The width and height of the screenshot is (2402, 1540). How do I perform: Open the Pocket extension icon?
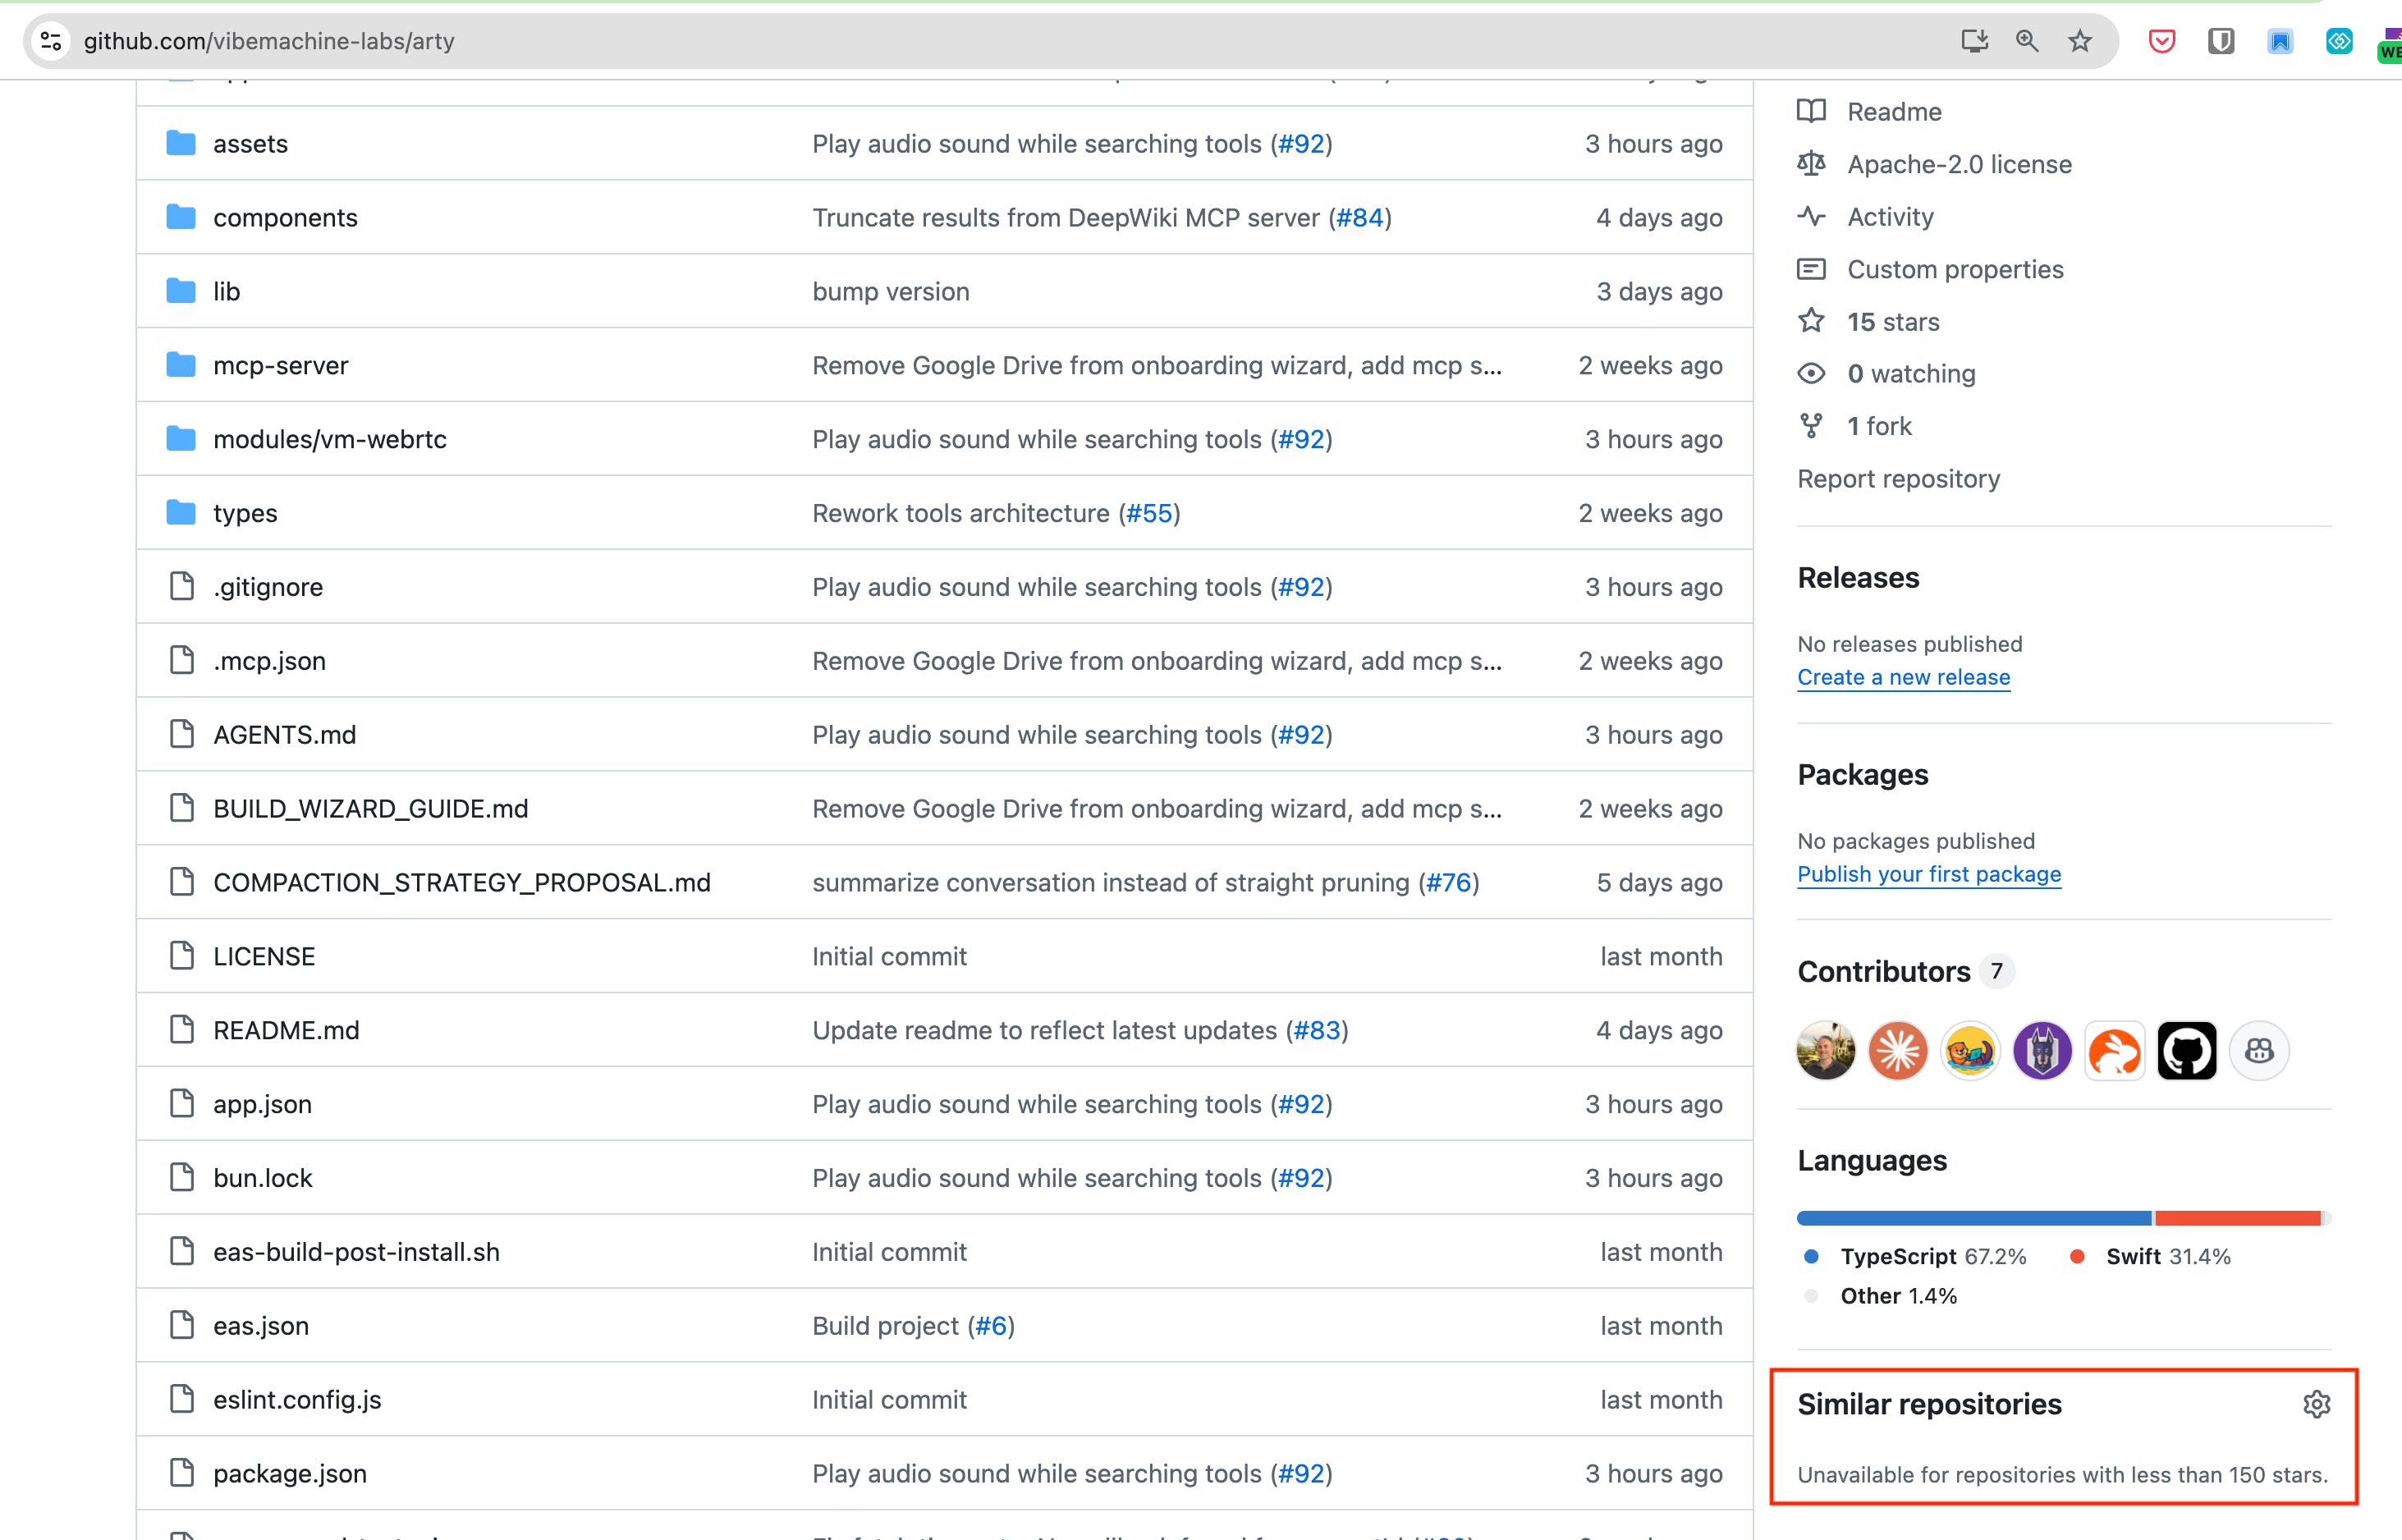[2161, 41]
